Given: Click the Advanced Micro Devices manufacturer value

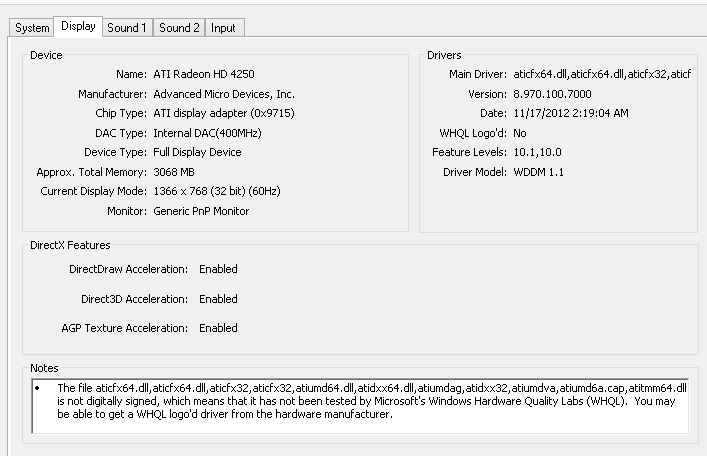Looking at the screenshot, I should pos(224,94).
